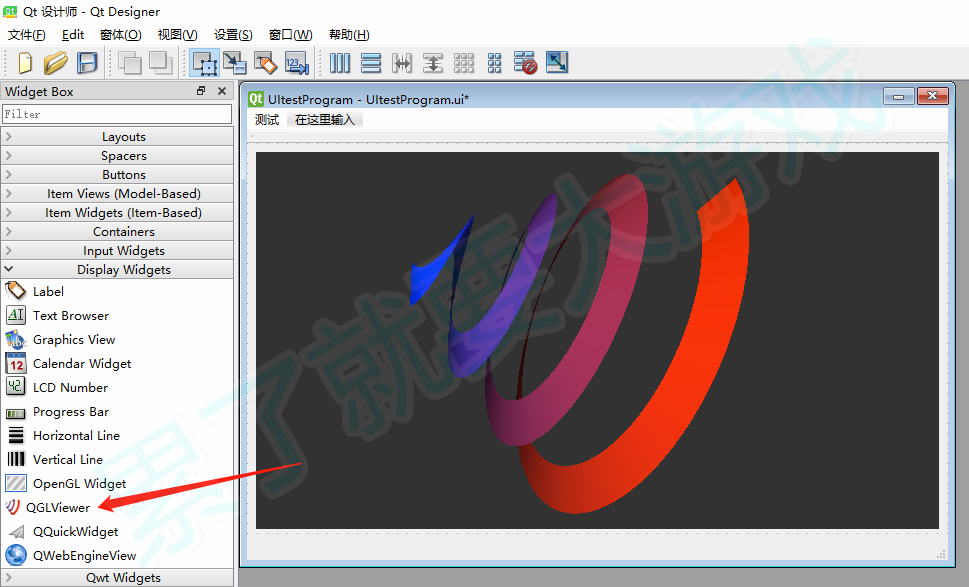Apply Lay Out Vertically to the form

pyautogui.click(x=371, y=62)
